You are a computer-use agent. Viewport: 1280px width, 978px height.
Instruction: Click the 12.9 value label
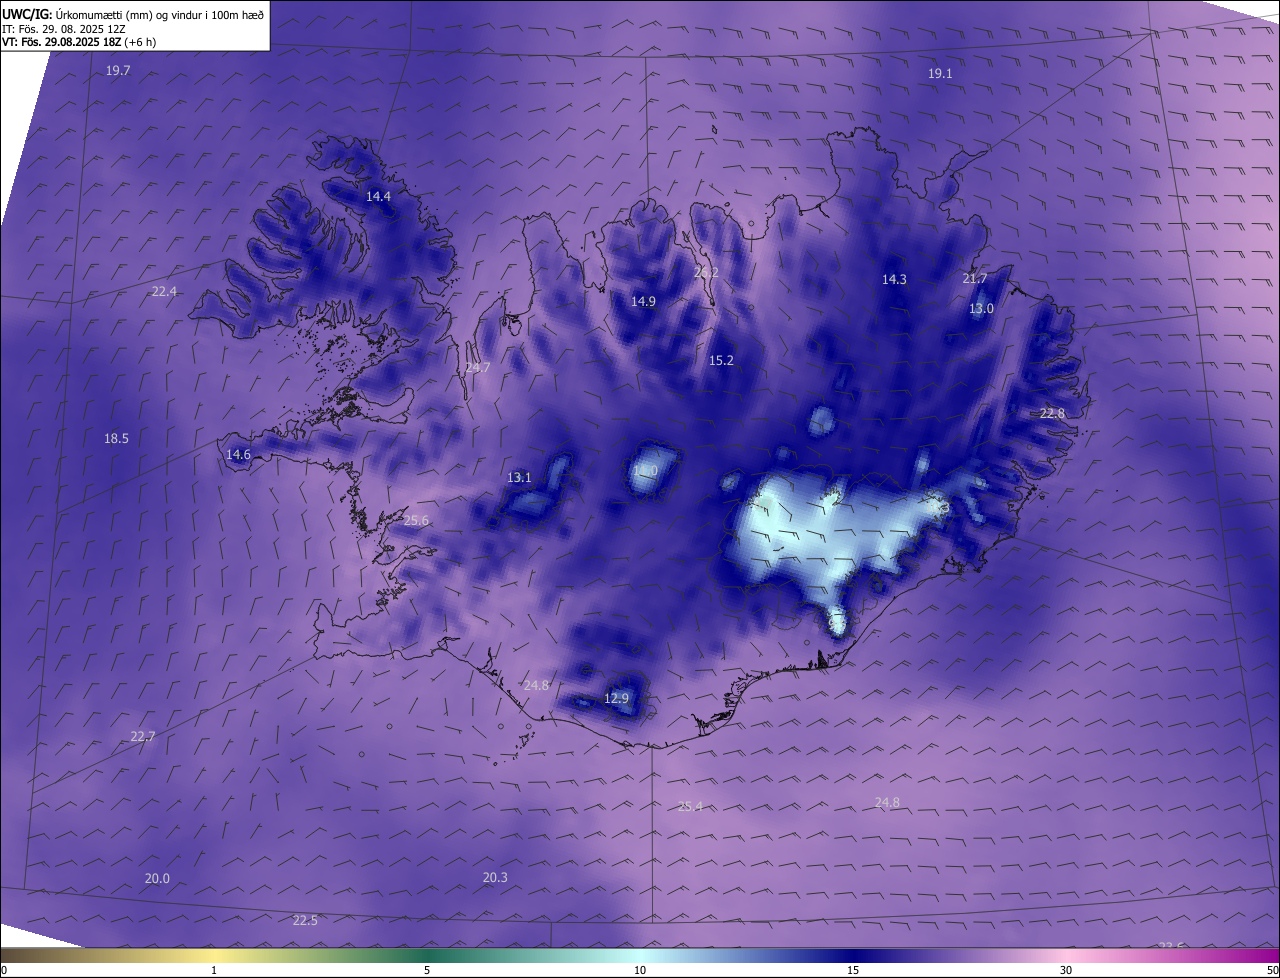point(617,699)
